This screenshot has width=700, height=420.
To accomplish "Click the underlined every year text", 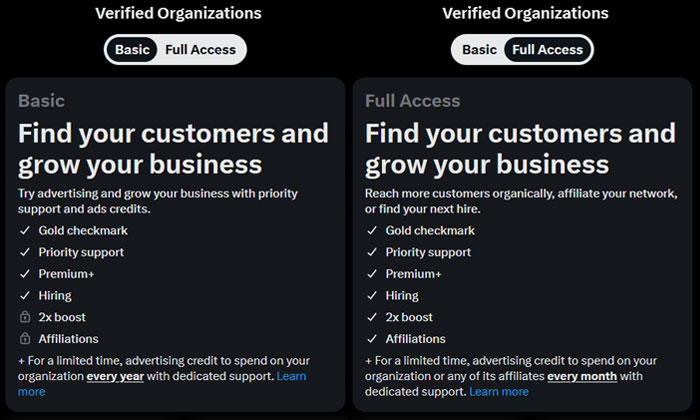I will click(x=115, y=376).
